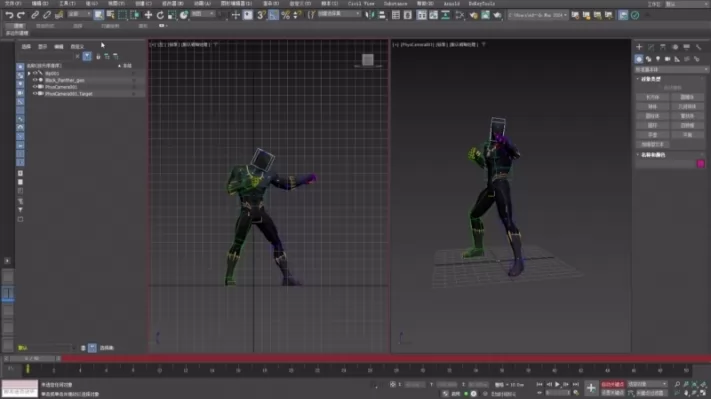Viewport: 711px width, 399px height.
Task: Click the Align tool icon
Action: pos(382,15)
